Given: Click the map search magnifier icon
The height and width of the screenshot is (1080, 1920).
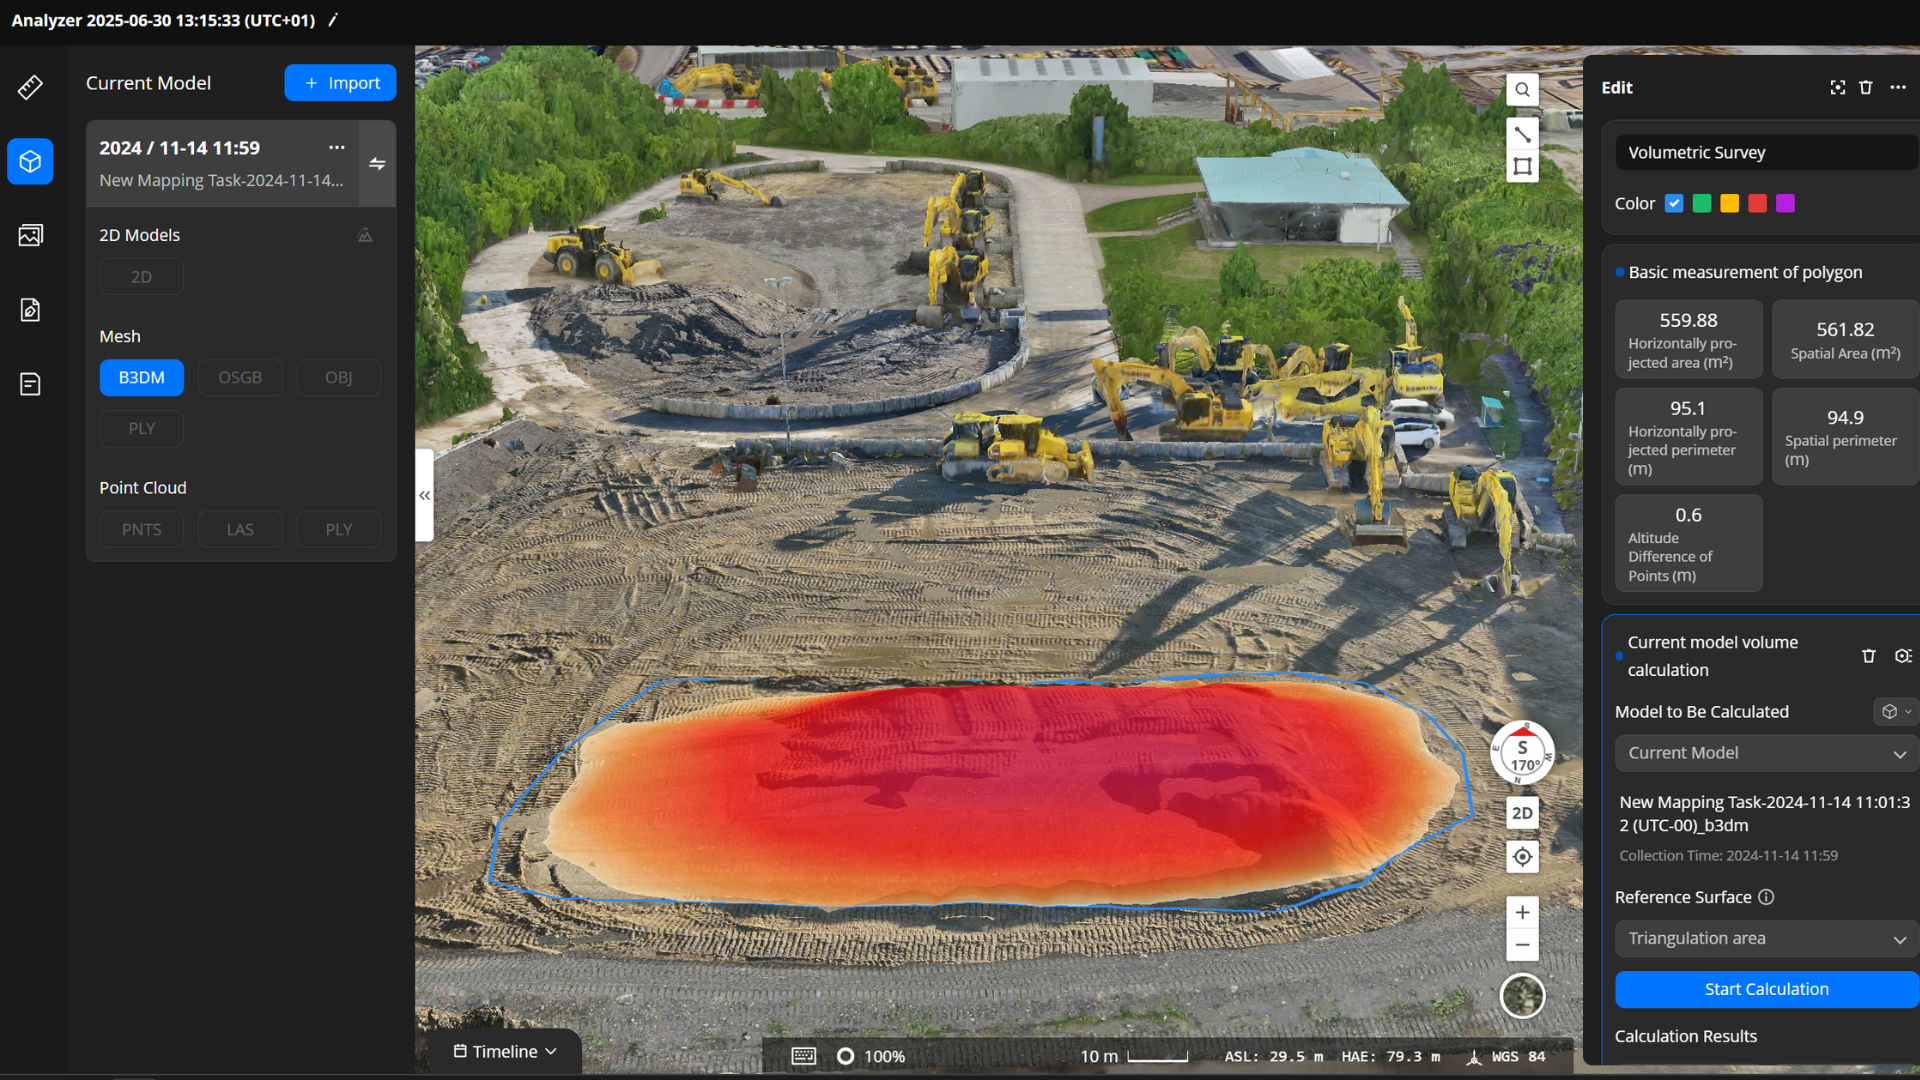Looking at the screenshot, I should coord(1522,90).
